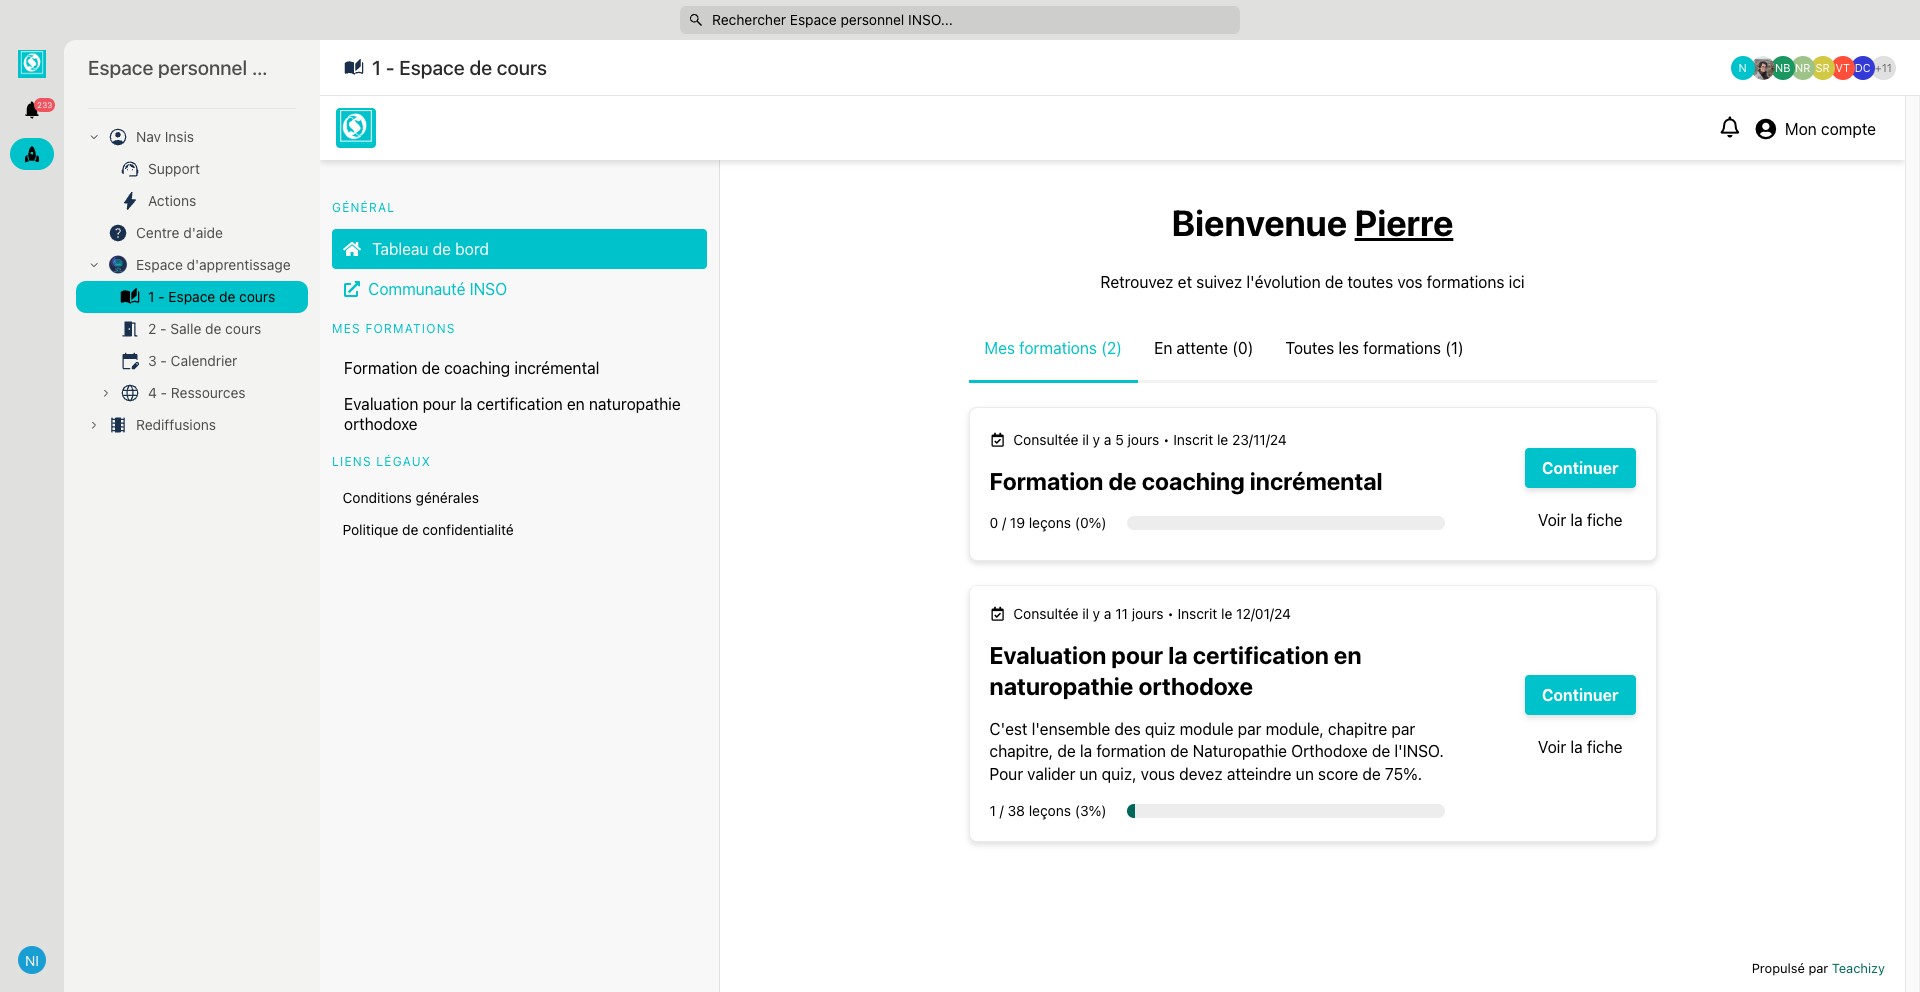Click the Mon compte avatar icon
The width and height of the screenshot is (1920, 992).
point(1766,129)
